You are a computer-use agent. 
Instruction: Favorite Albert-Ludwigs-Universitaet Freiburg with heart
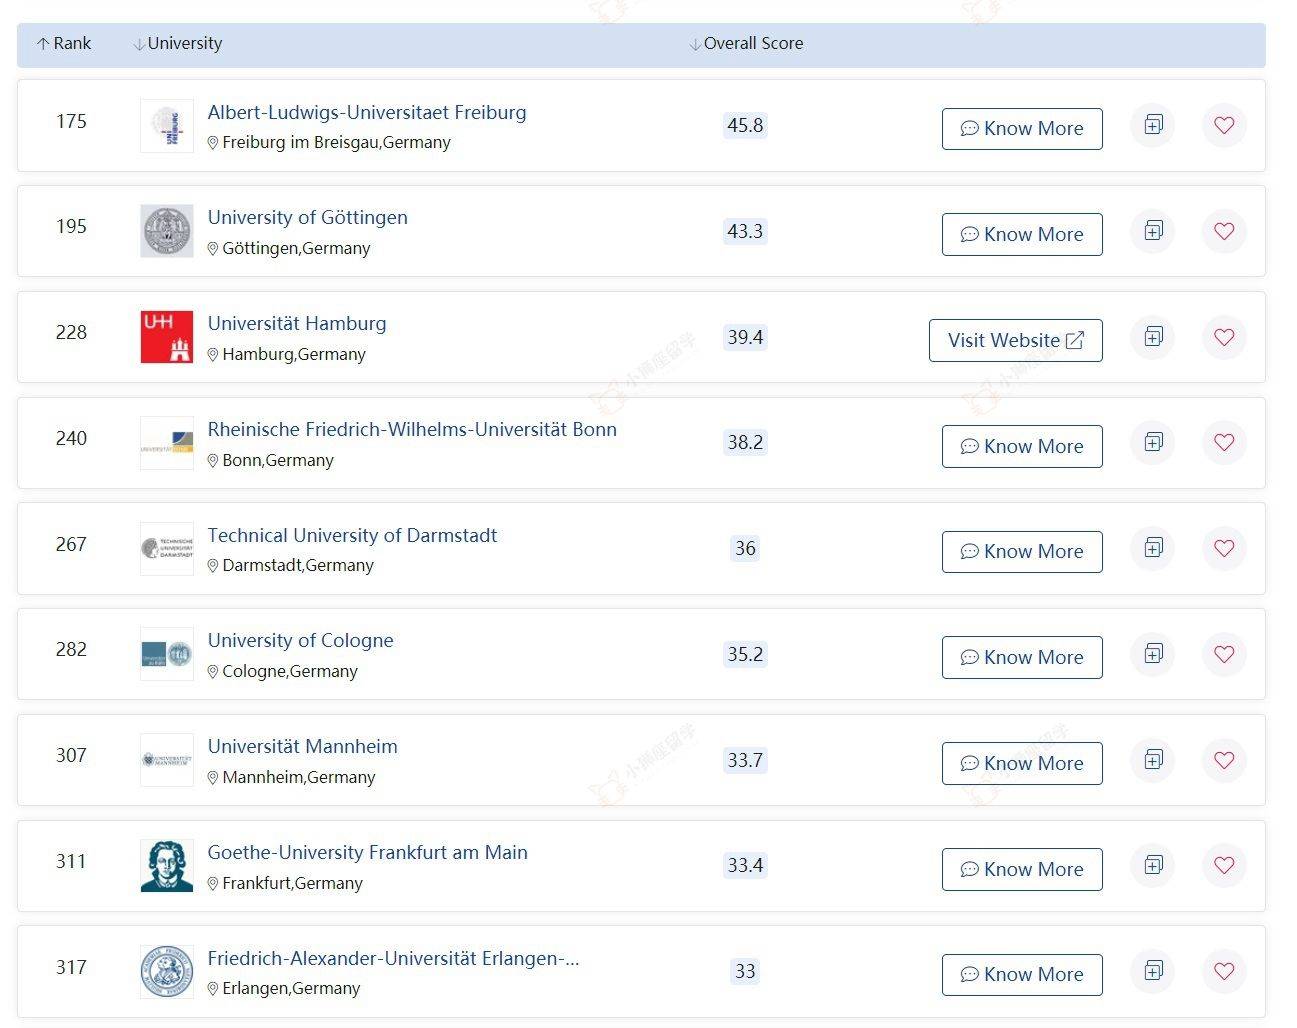tap(1224, 126)
